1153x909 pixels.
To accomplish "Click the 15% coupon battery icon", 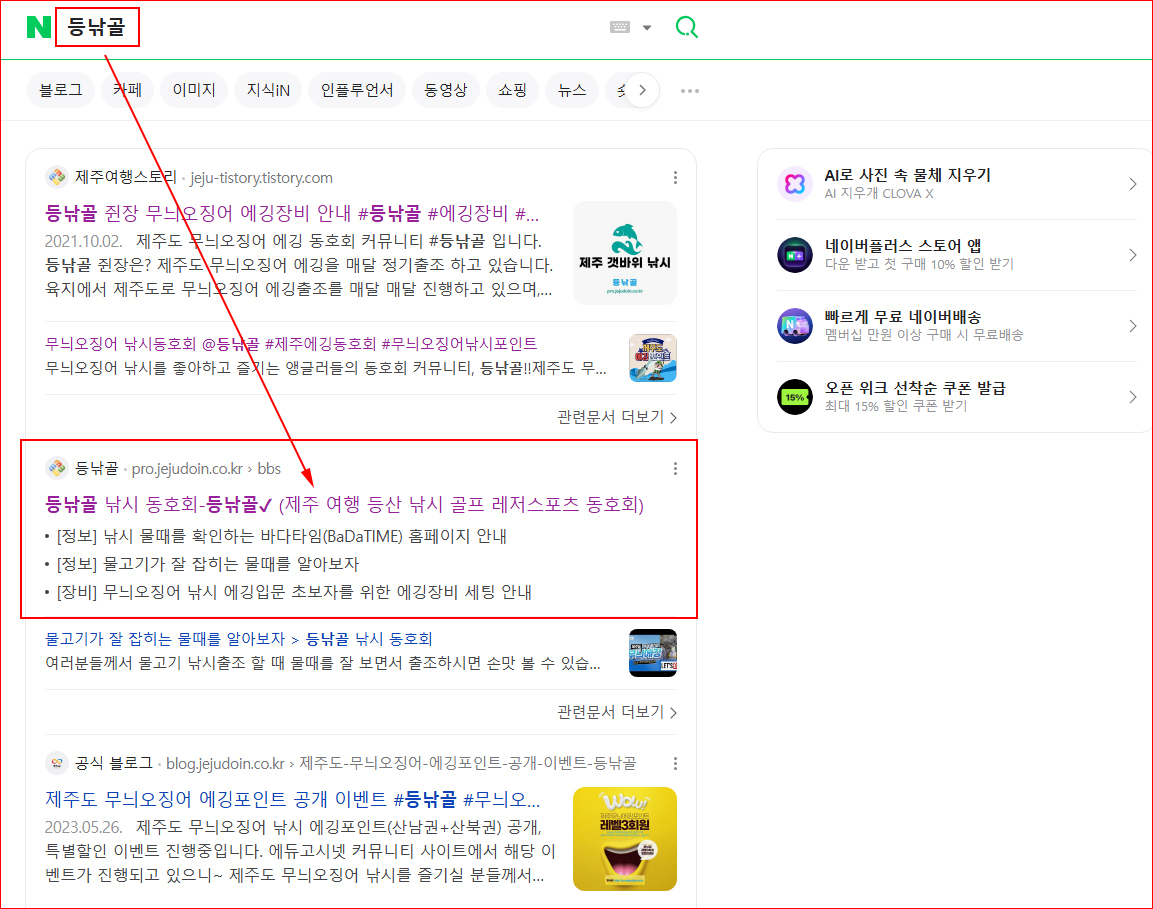I will (795, 397).
